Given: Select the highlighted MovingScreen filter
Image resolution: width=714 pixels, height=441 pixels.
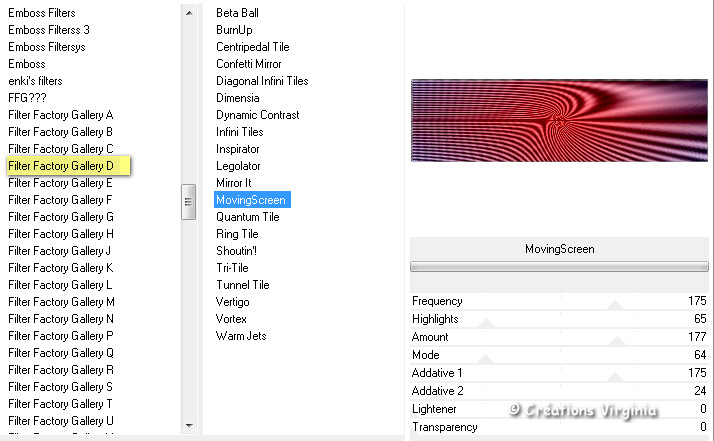Looking at the screenshot, I should (x=252, y=200).
